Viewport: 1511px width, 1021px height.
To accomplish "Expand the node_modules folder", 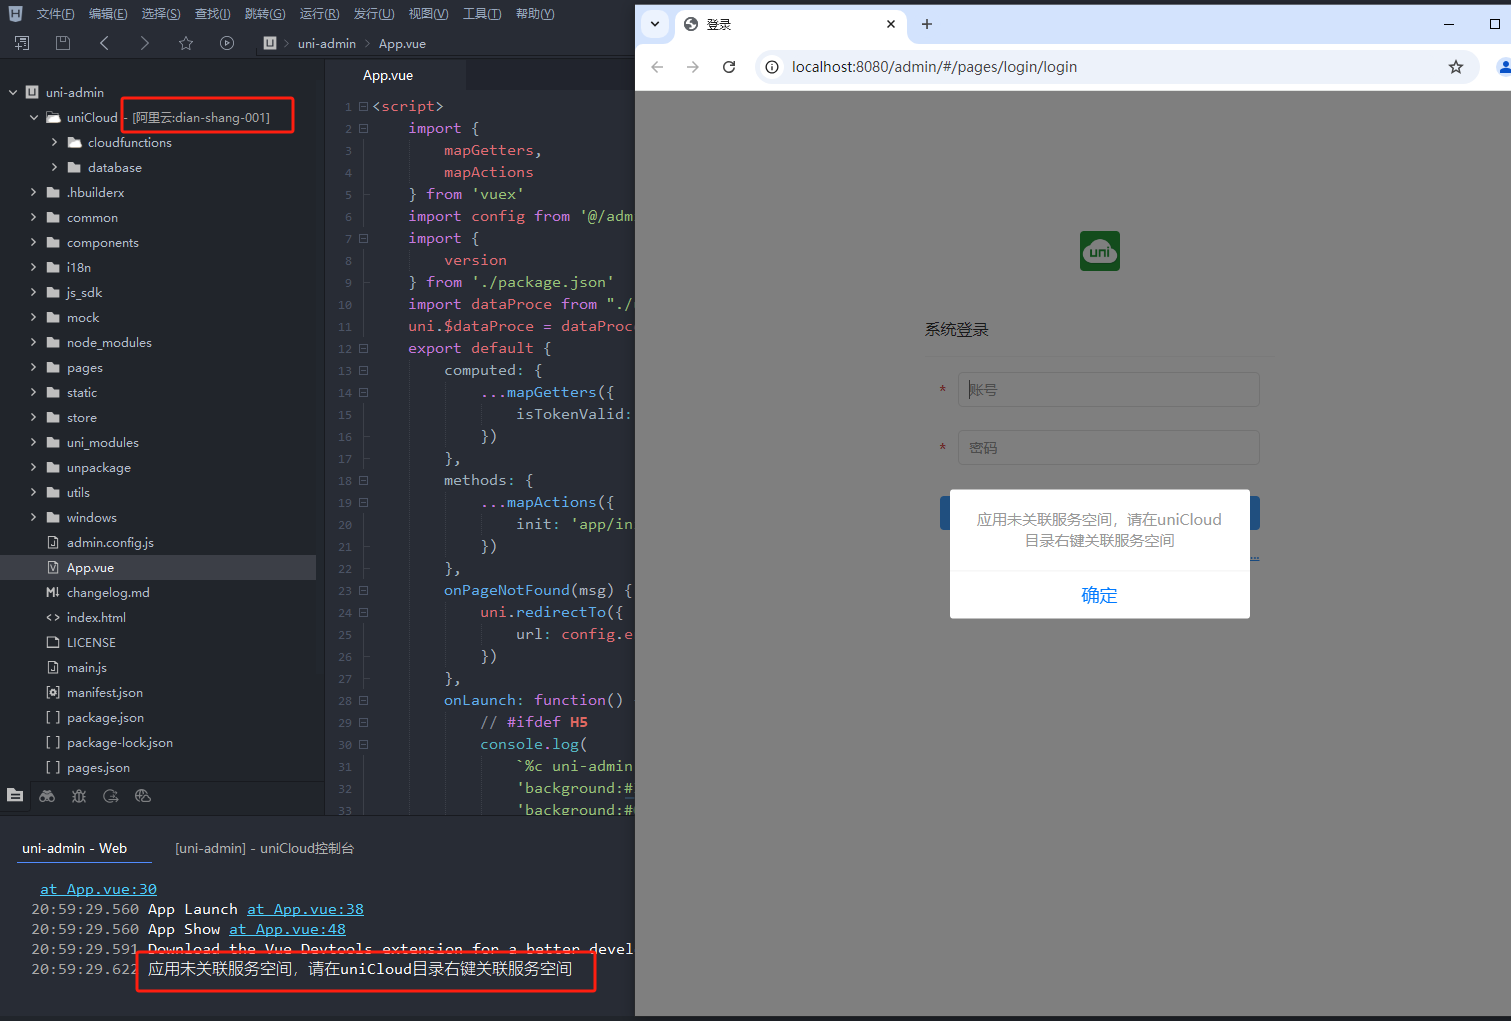I will pos(33,342).
